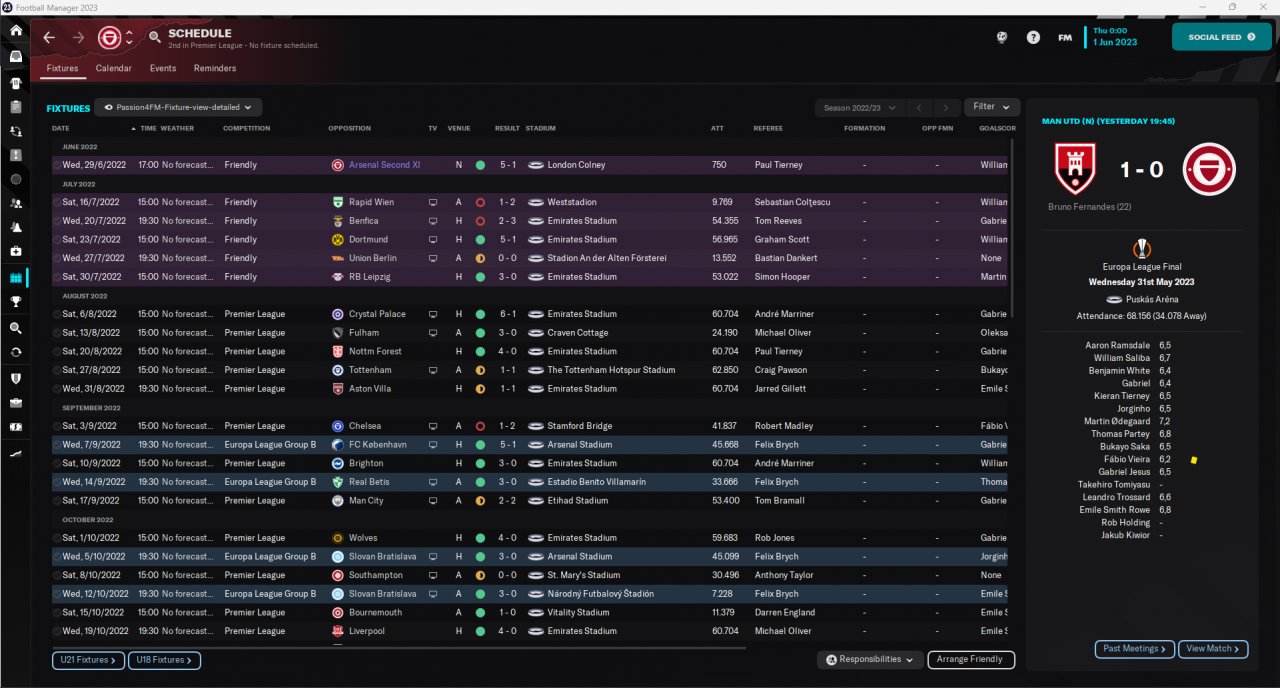Open the Filter dropdown
1280x688 pixels.
click(x=992, y=107)
